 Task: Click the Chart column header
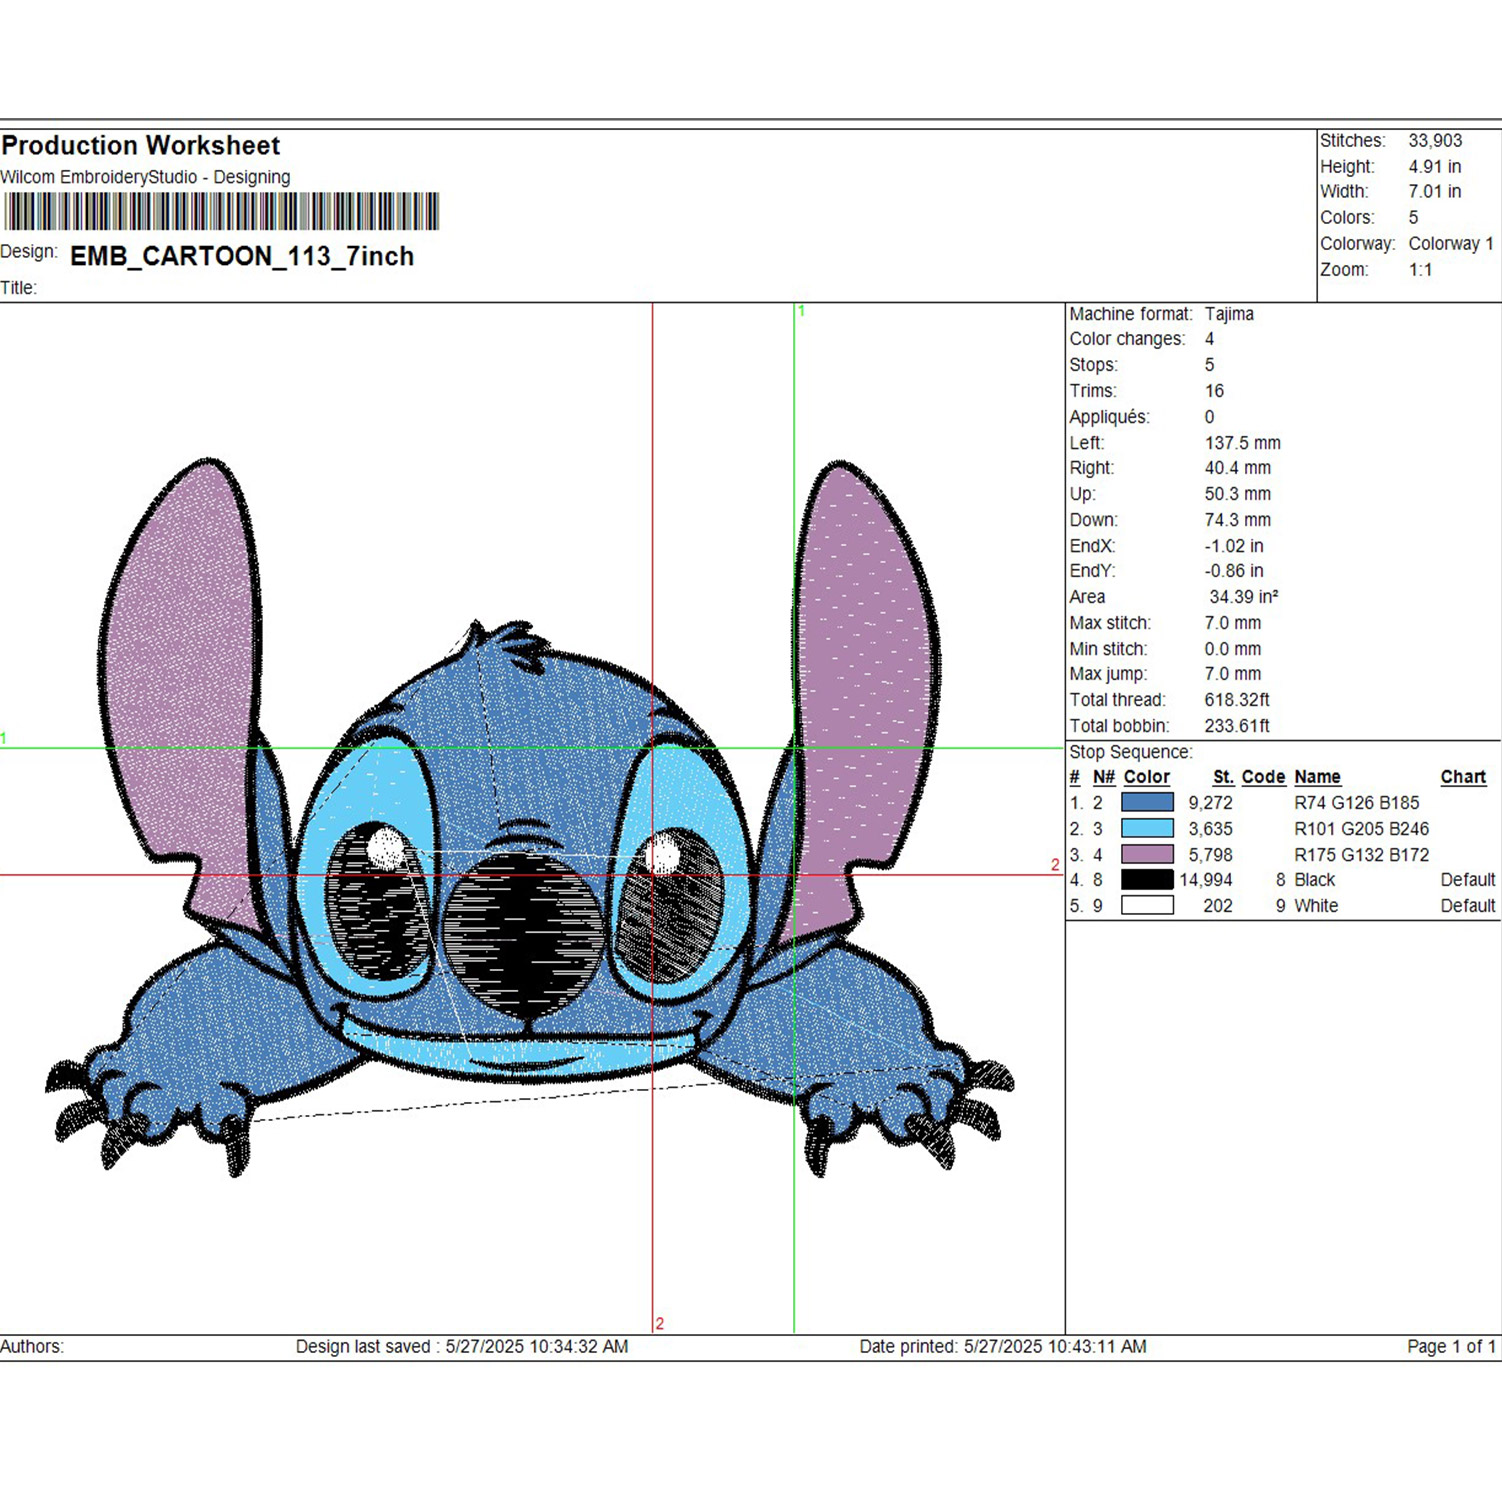click(1463, 777)
